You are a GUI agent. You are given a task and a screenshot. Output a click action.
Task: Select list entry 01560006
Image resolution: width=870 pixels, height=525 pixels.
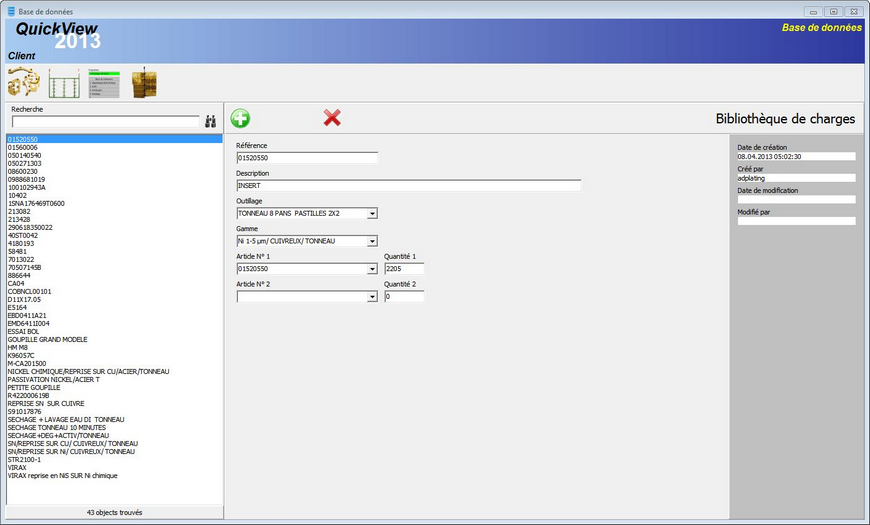click(114, 148)
